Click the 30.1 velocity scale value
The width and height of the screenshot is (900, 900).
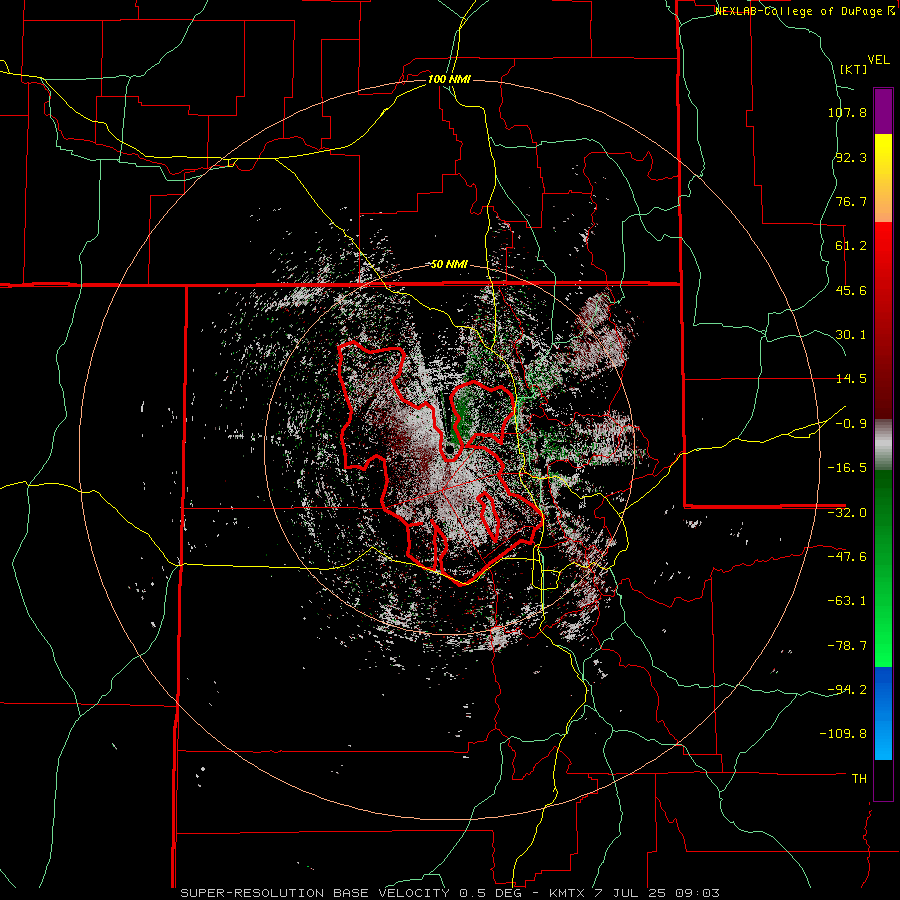pos(851,335)
